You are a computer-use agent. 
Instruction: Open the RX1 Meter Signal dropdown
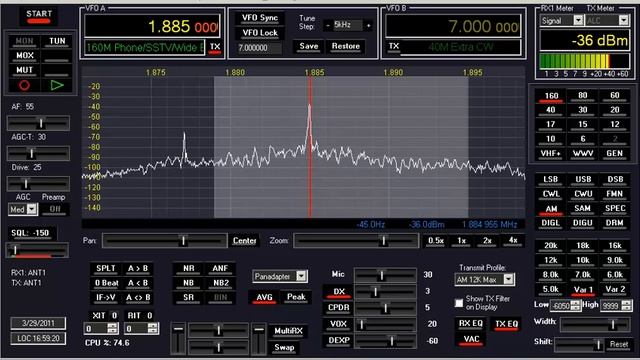tap(578, 20)
